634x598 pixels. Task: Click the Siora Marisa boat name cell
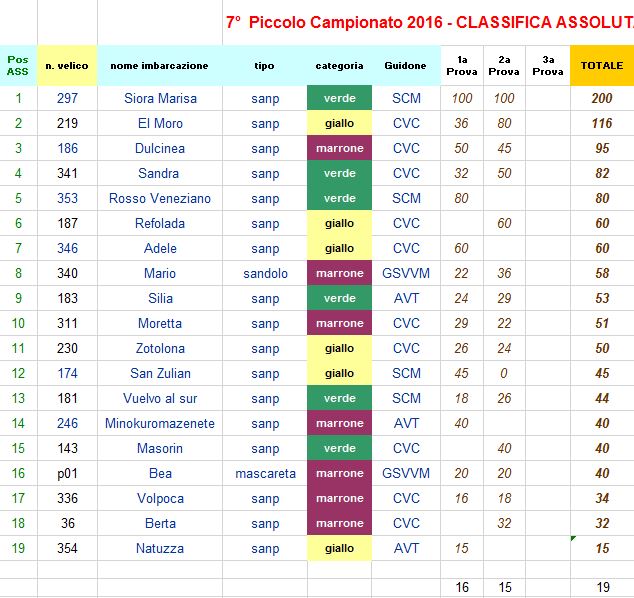click(x=160, y=98)
